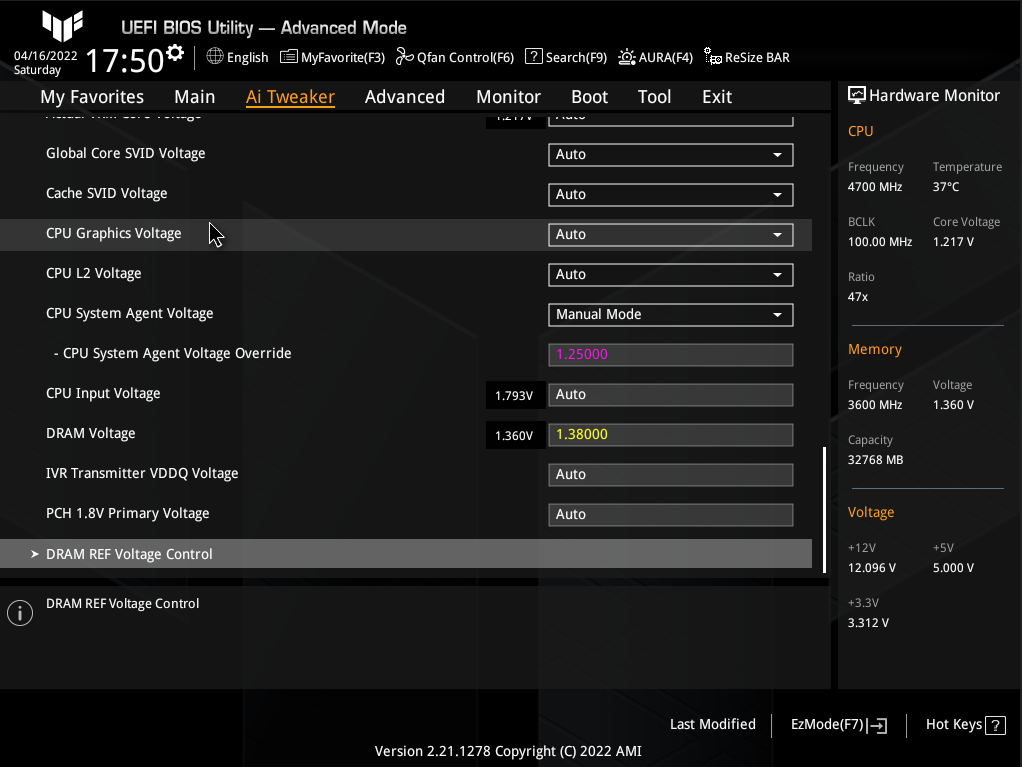
Task: Switch to EzMode(F7)
Action: click(x=839, y=725)
